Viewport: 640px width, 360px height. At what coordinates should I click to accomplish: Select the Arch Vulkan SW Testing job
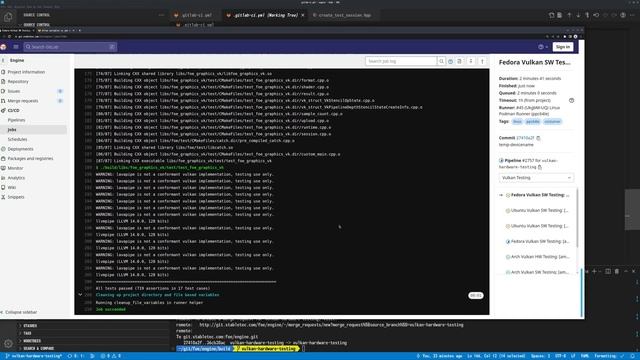[537, 272]
